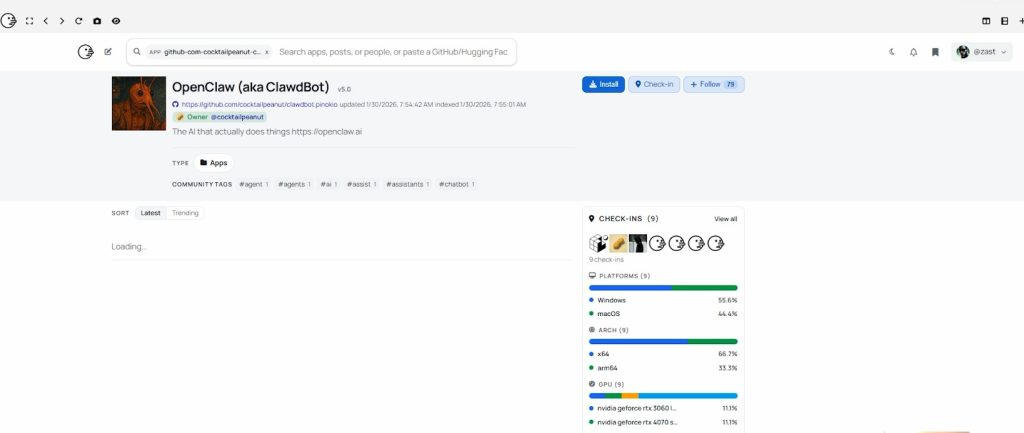This screenshot has height=433, width=1024.
Task: Click the GPU distribution bar
Action: pyautogui.click(x=663, y=396)
